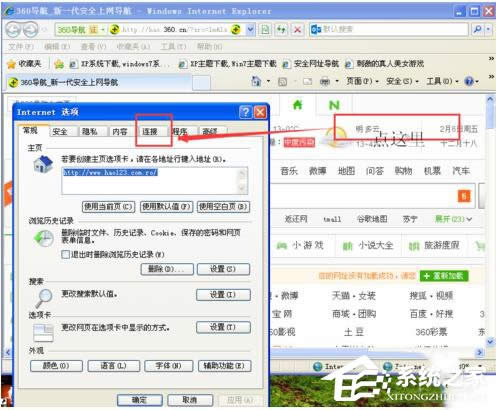Click the refresh page icon in address bar
The width and height of the screenshot is (496, 410).
click(281, 30)
